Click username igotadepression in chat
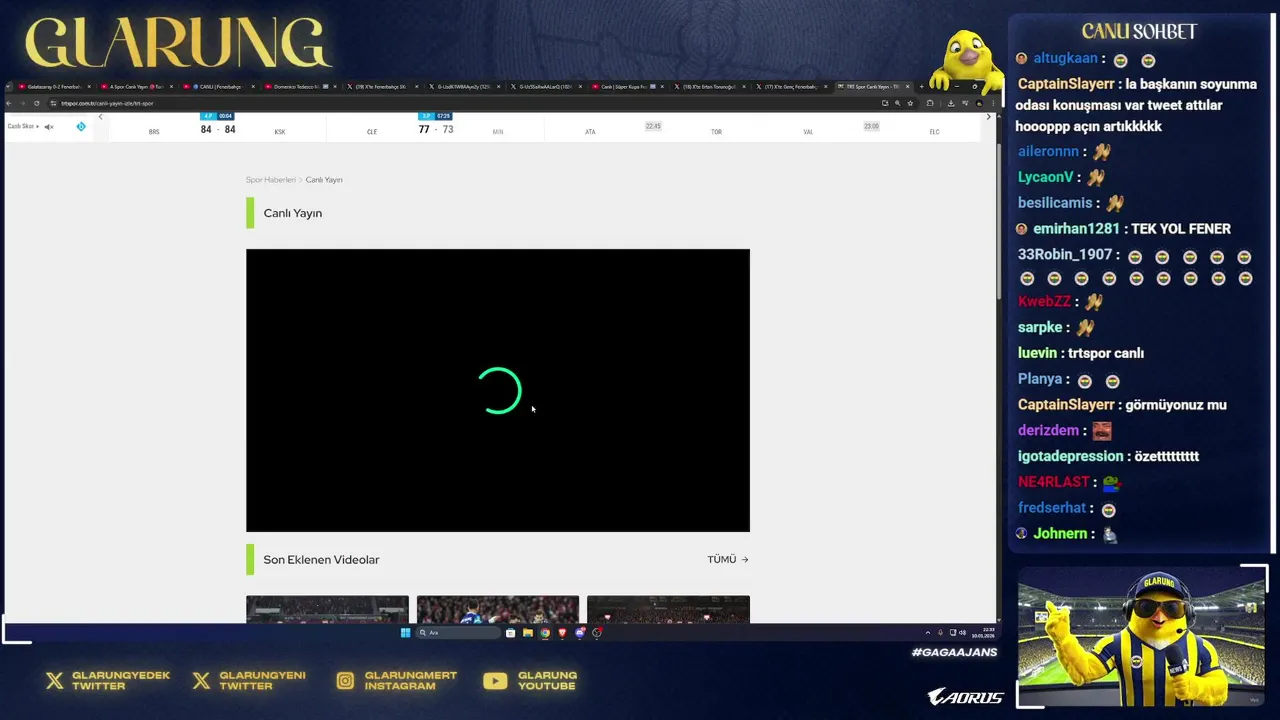This screenshot has height=720, width=1280. tap(1071, 456)
